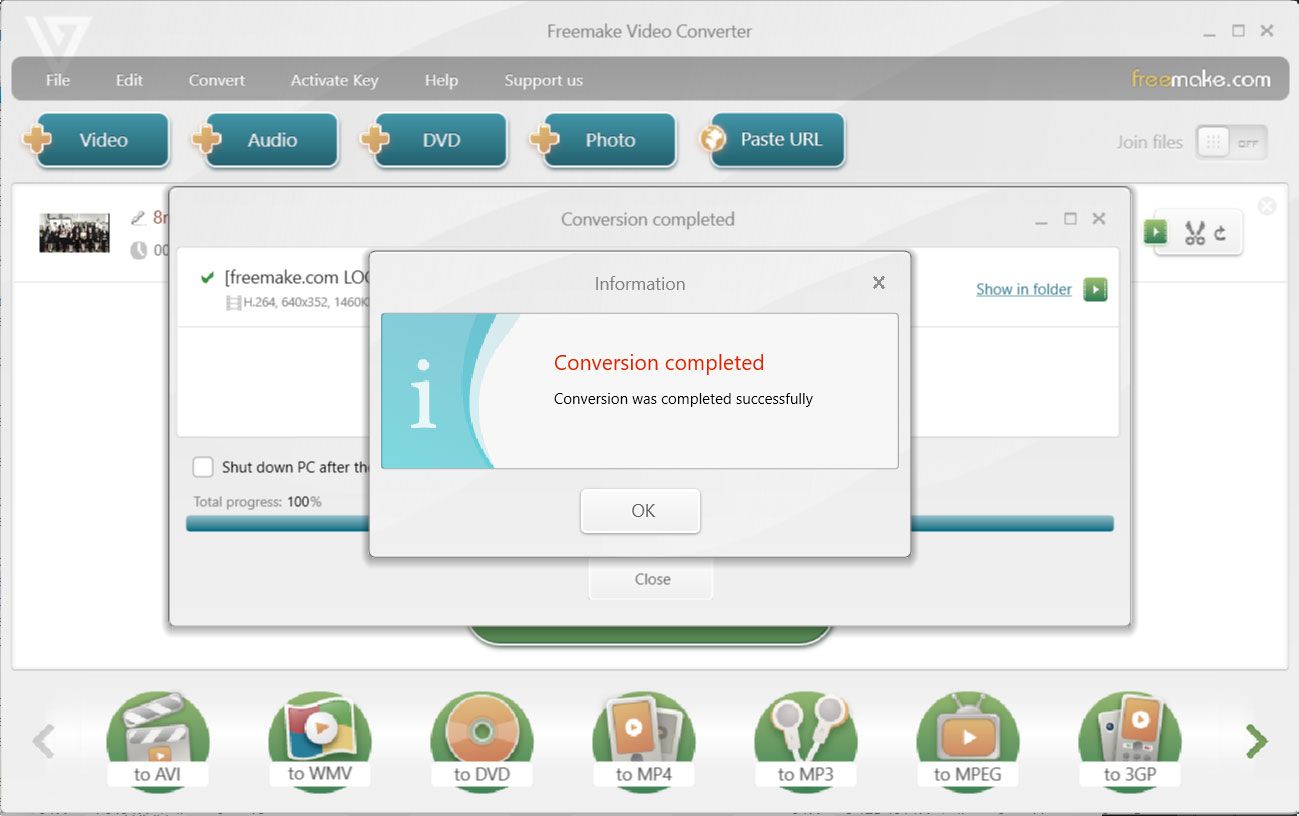Click OK in the Information dialog
This screenshot has height=816, width=1299.
(640, 511)
